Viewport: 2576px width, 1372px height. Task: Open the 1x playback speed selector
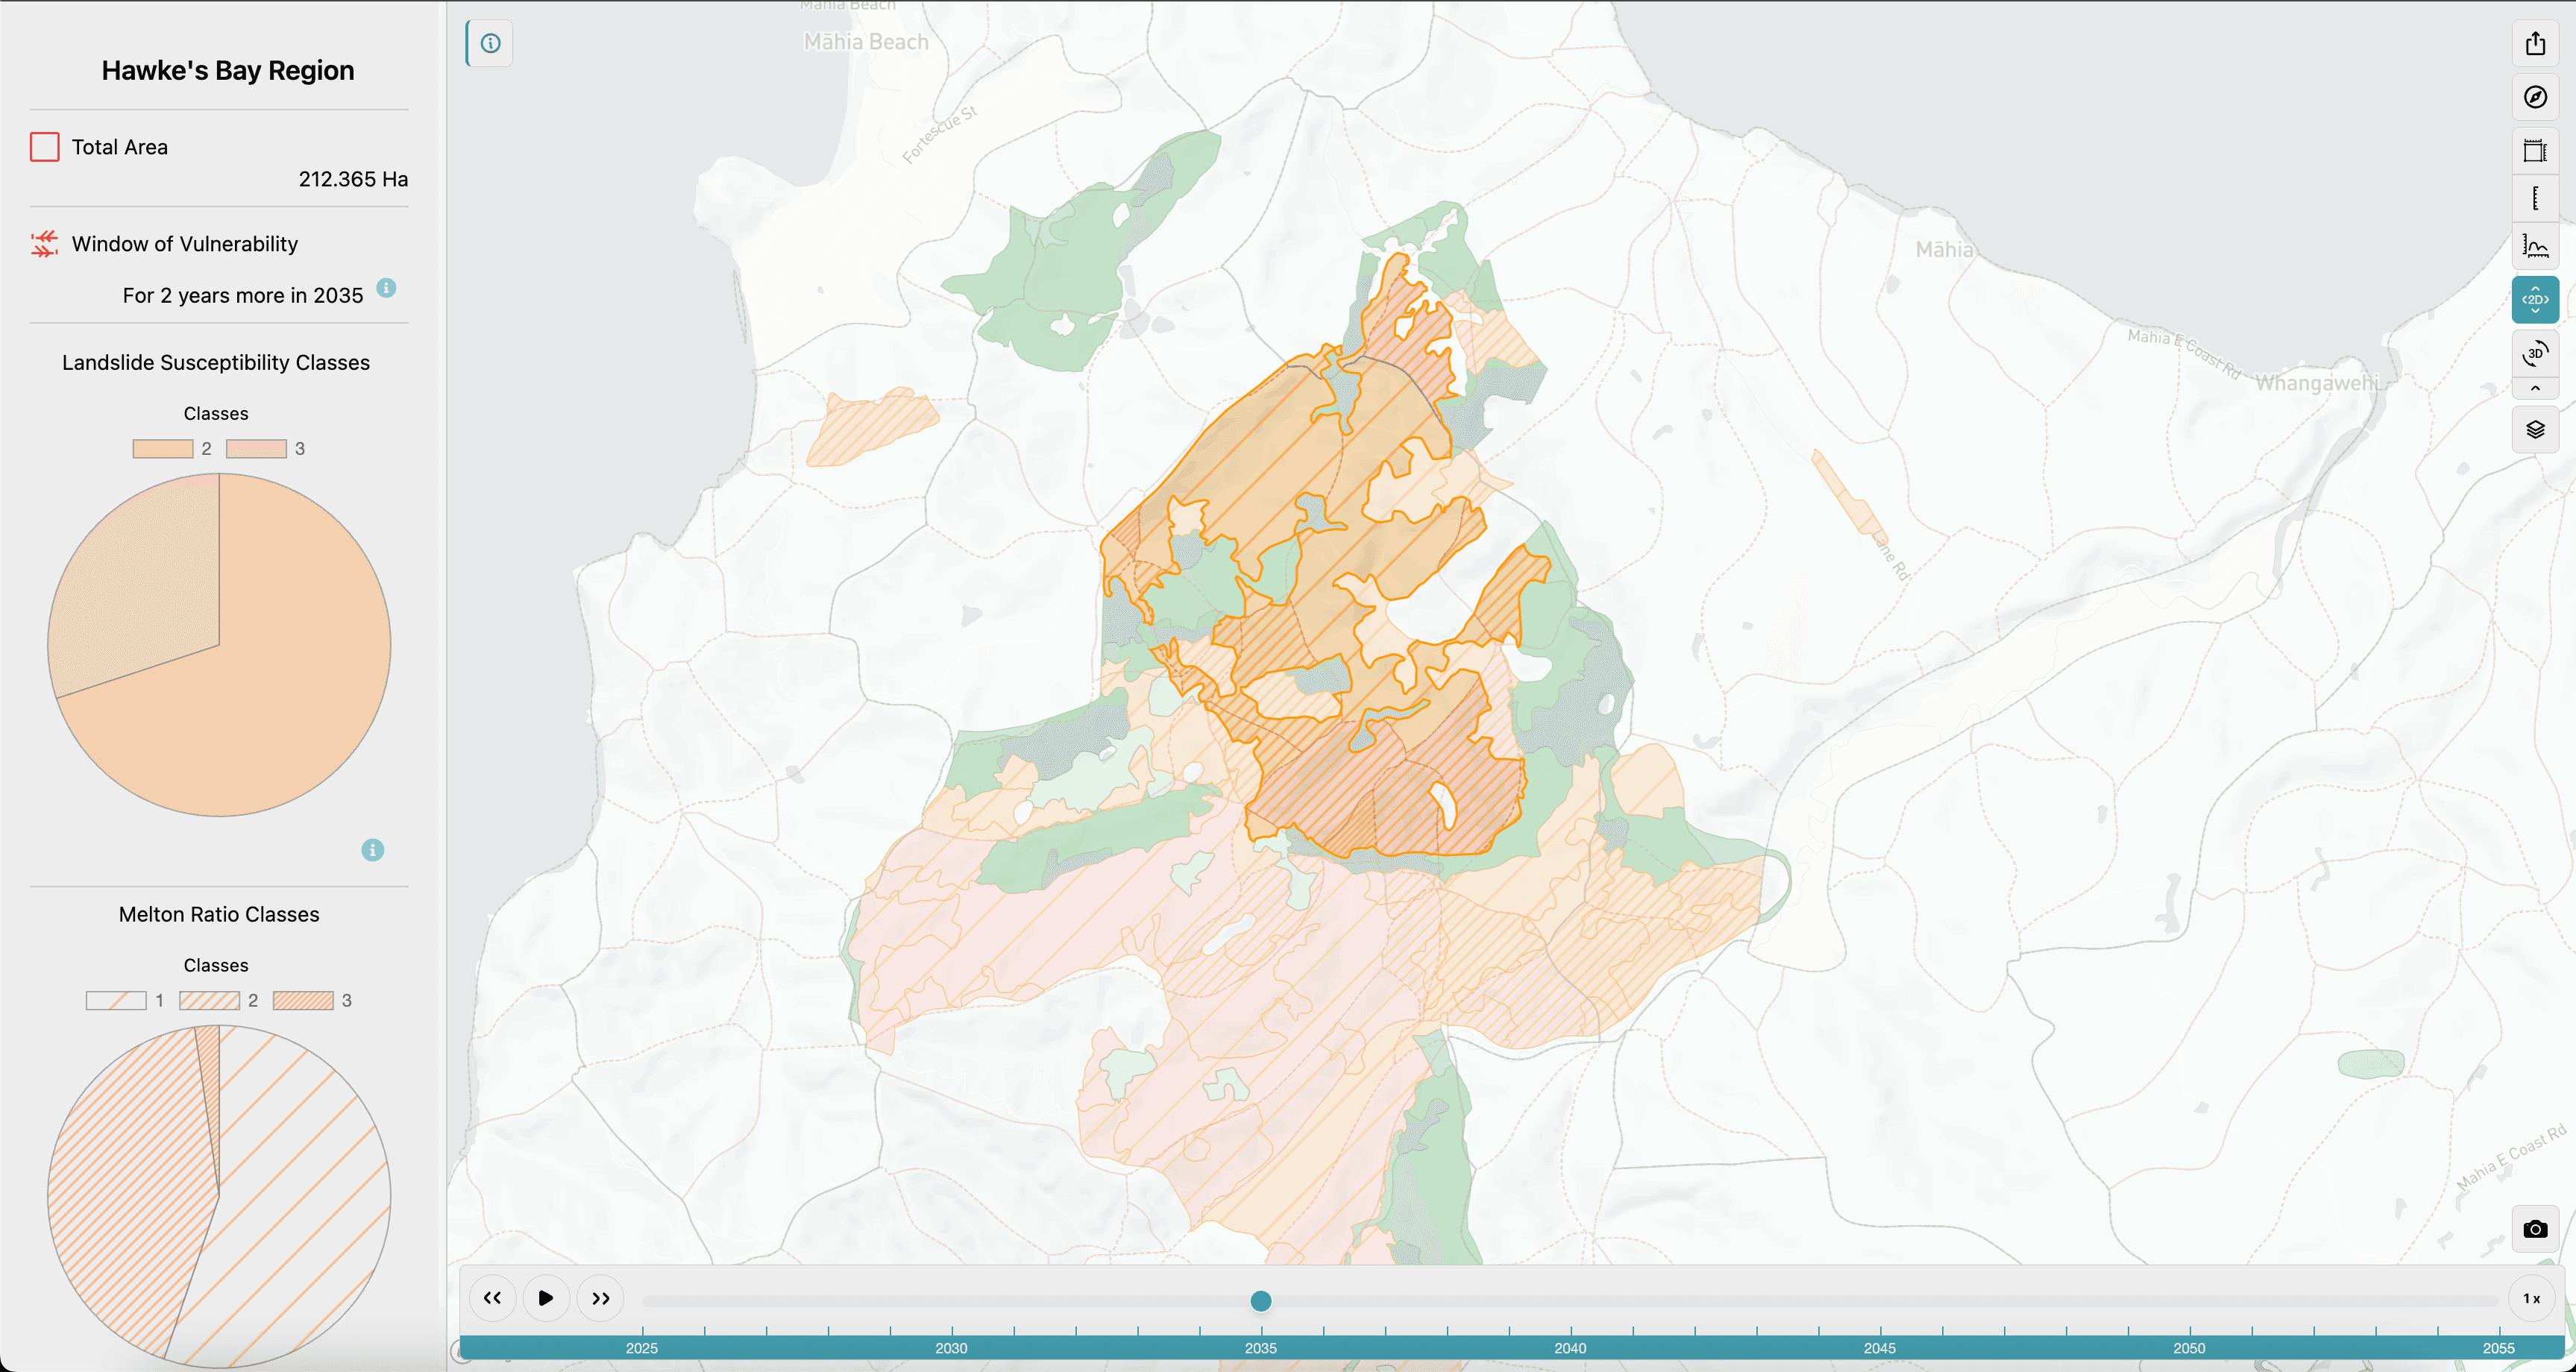(2531, 1298)
